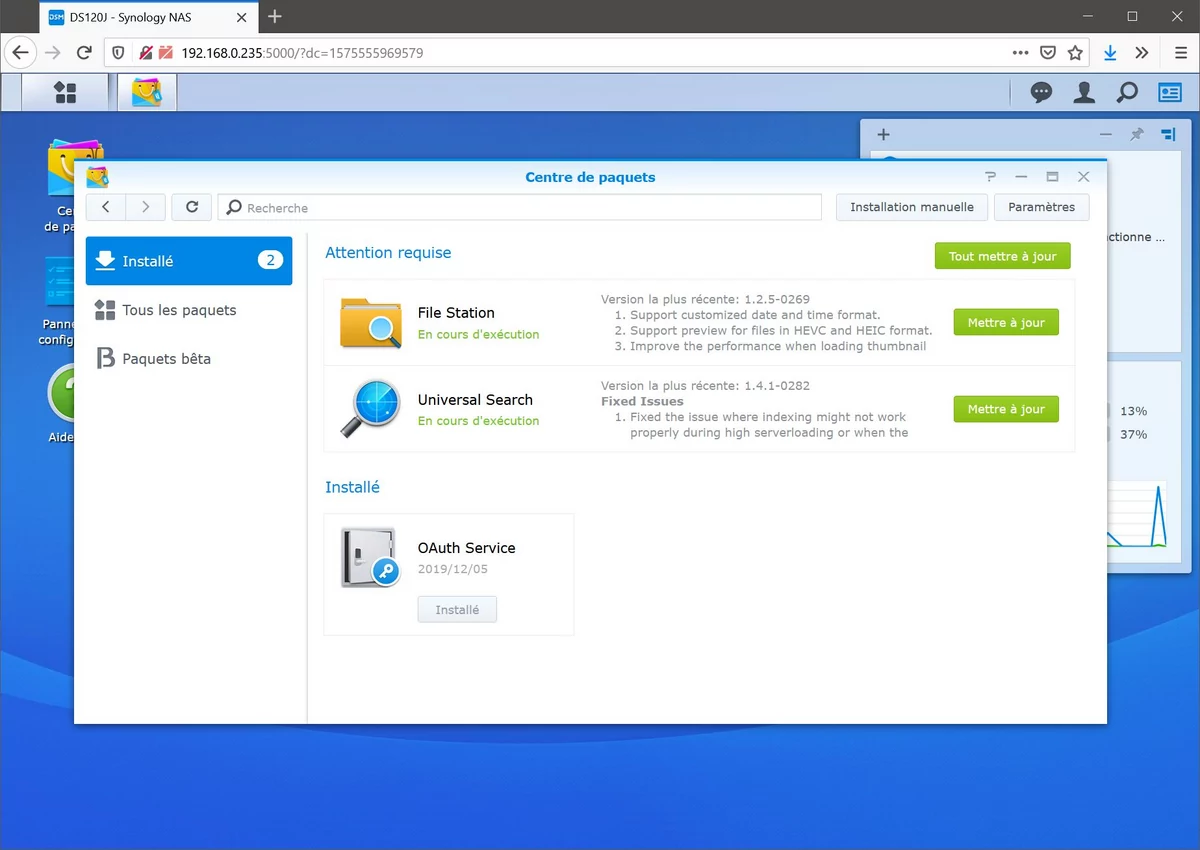1200x850 pixels.
Task: Click the 37% value in the widget
Action: pyautogui.click(x=1133, y=434)
